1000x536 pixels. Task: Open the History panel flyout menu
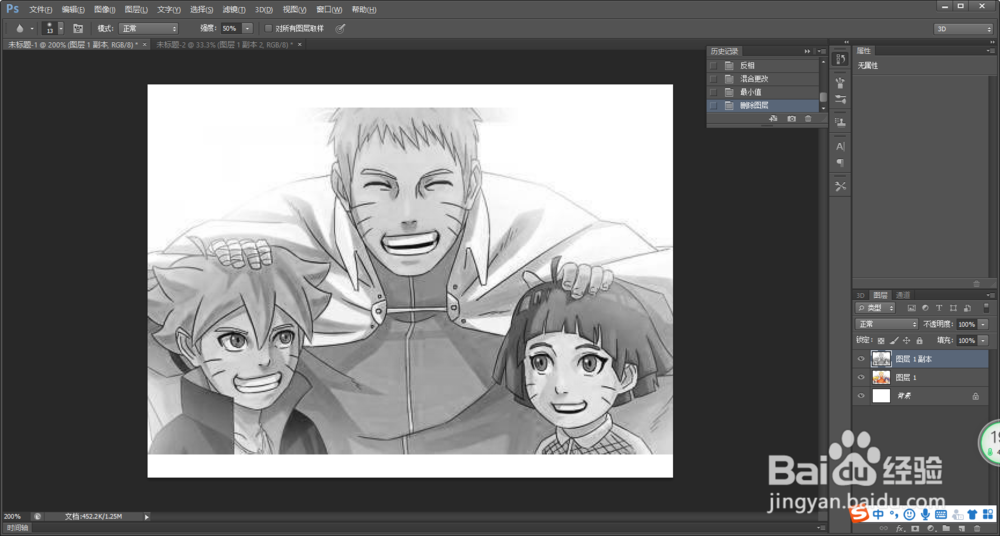coord(822,51)
